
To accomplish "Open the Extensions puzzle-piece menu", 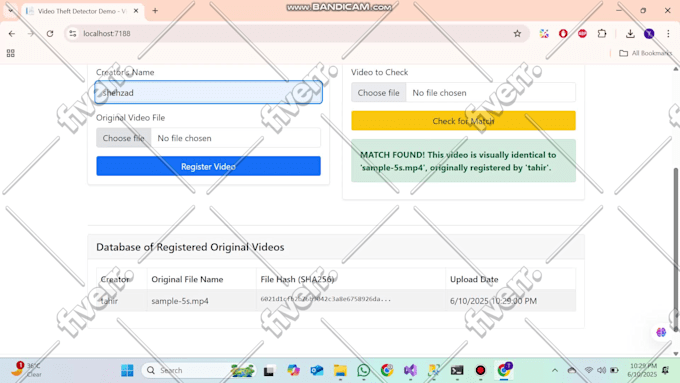I will pos(602,33).
